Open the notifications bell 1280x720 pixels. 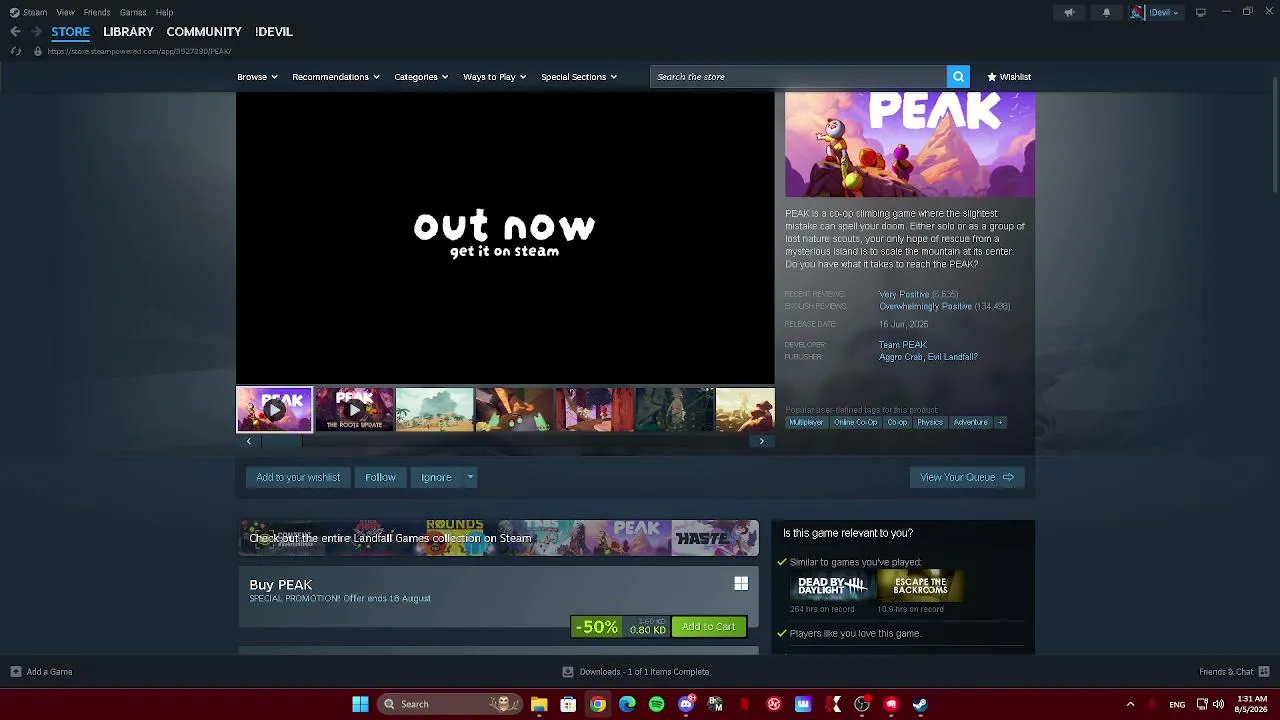point(1106,12)
